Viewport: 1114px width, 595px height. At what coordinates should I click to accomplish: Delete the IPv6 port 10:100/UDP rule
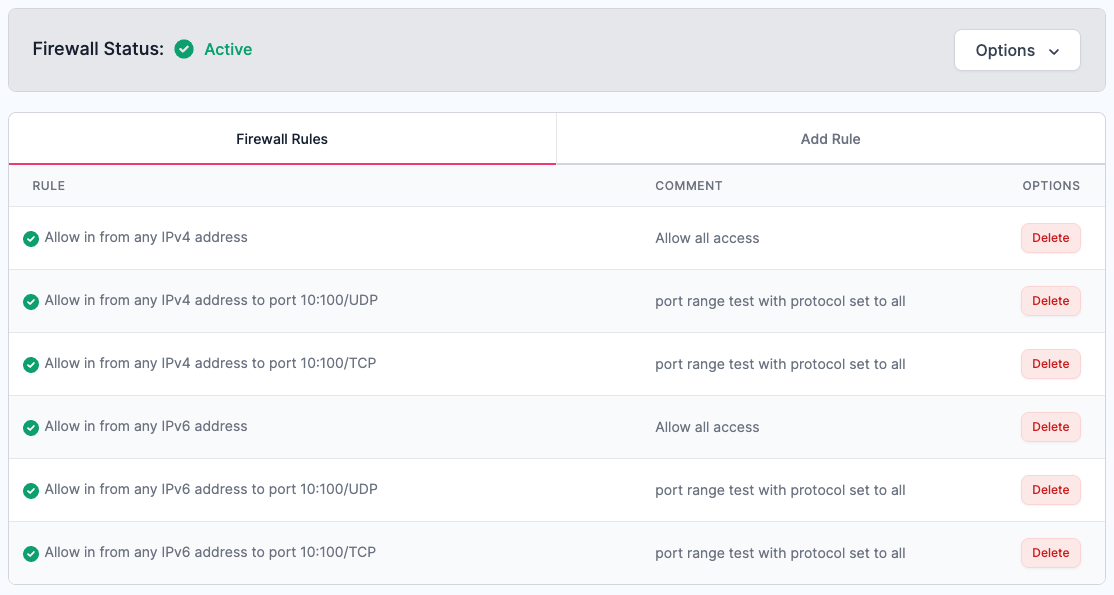(1051, 490)
